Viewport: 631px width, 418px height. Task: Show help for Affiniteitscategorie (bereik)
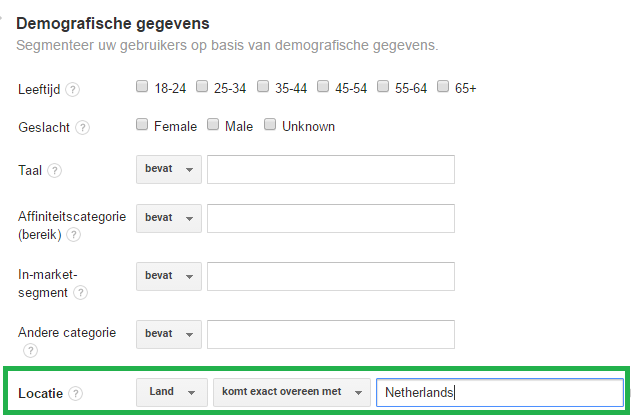(73, 235)
